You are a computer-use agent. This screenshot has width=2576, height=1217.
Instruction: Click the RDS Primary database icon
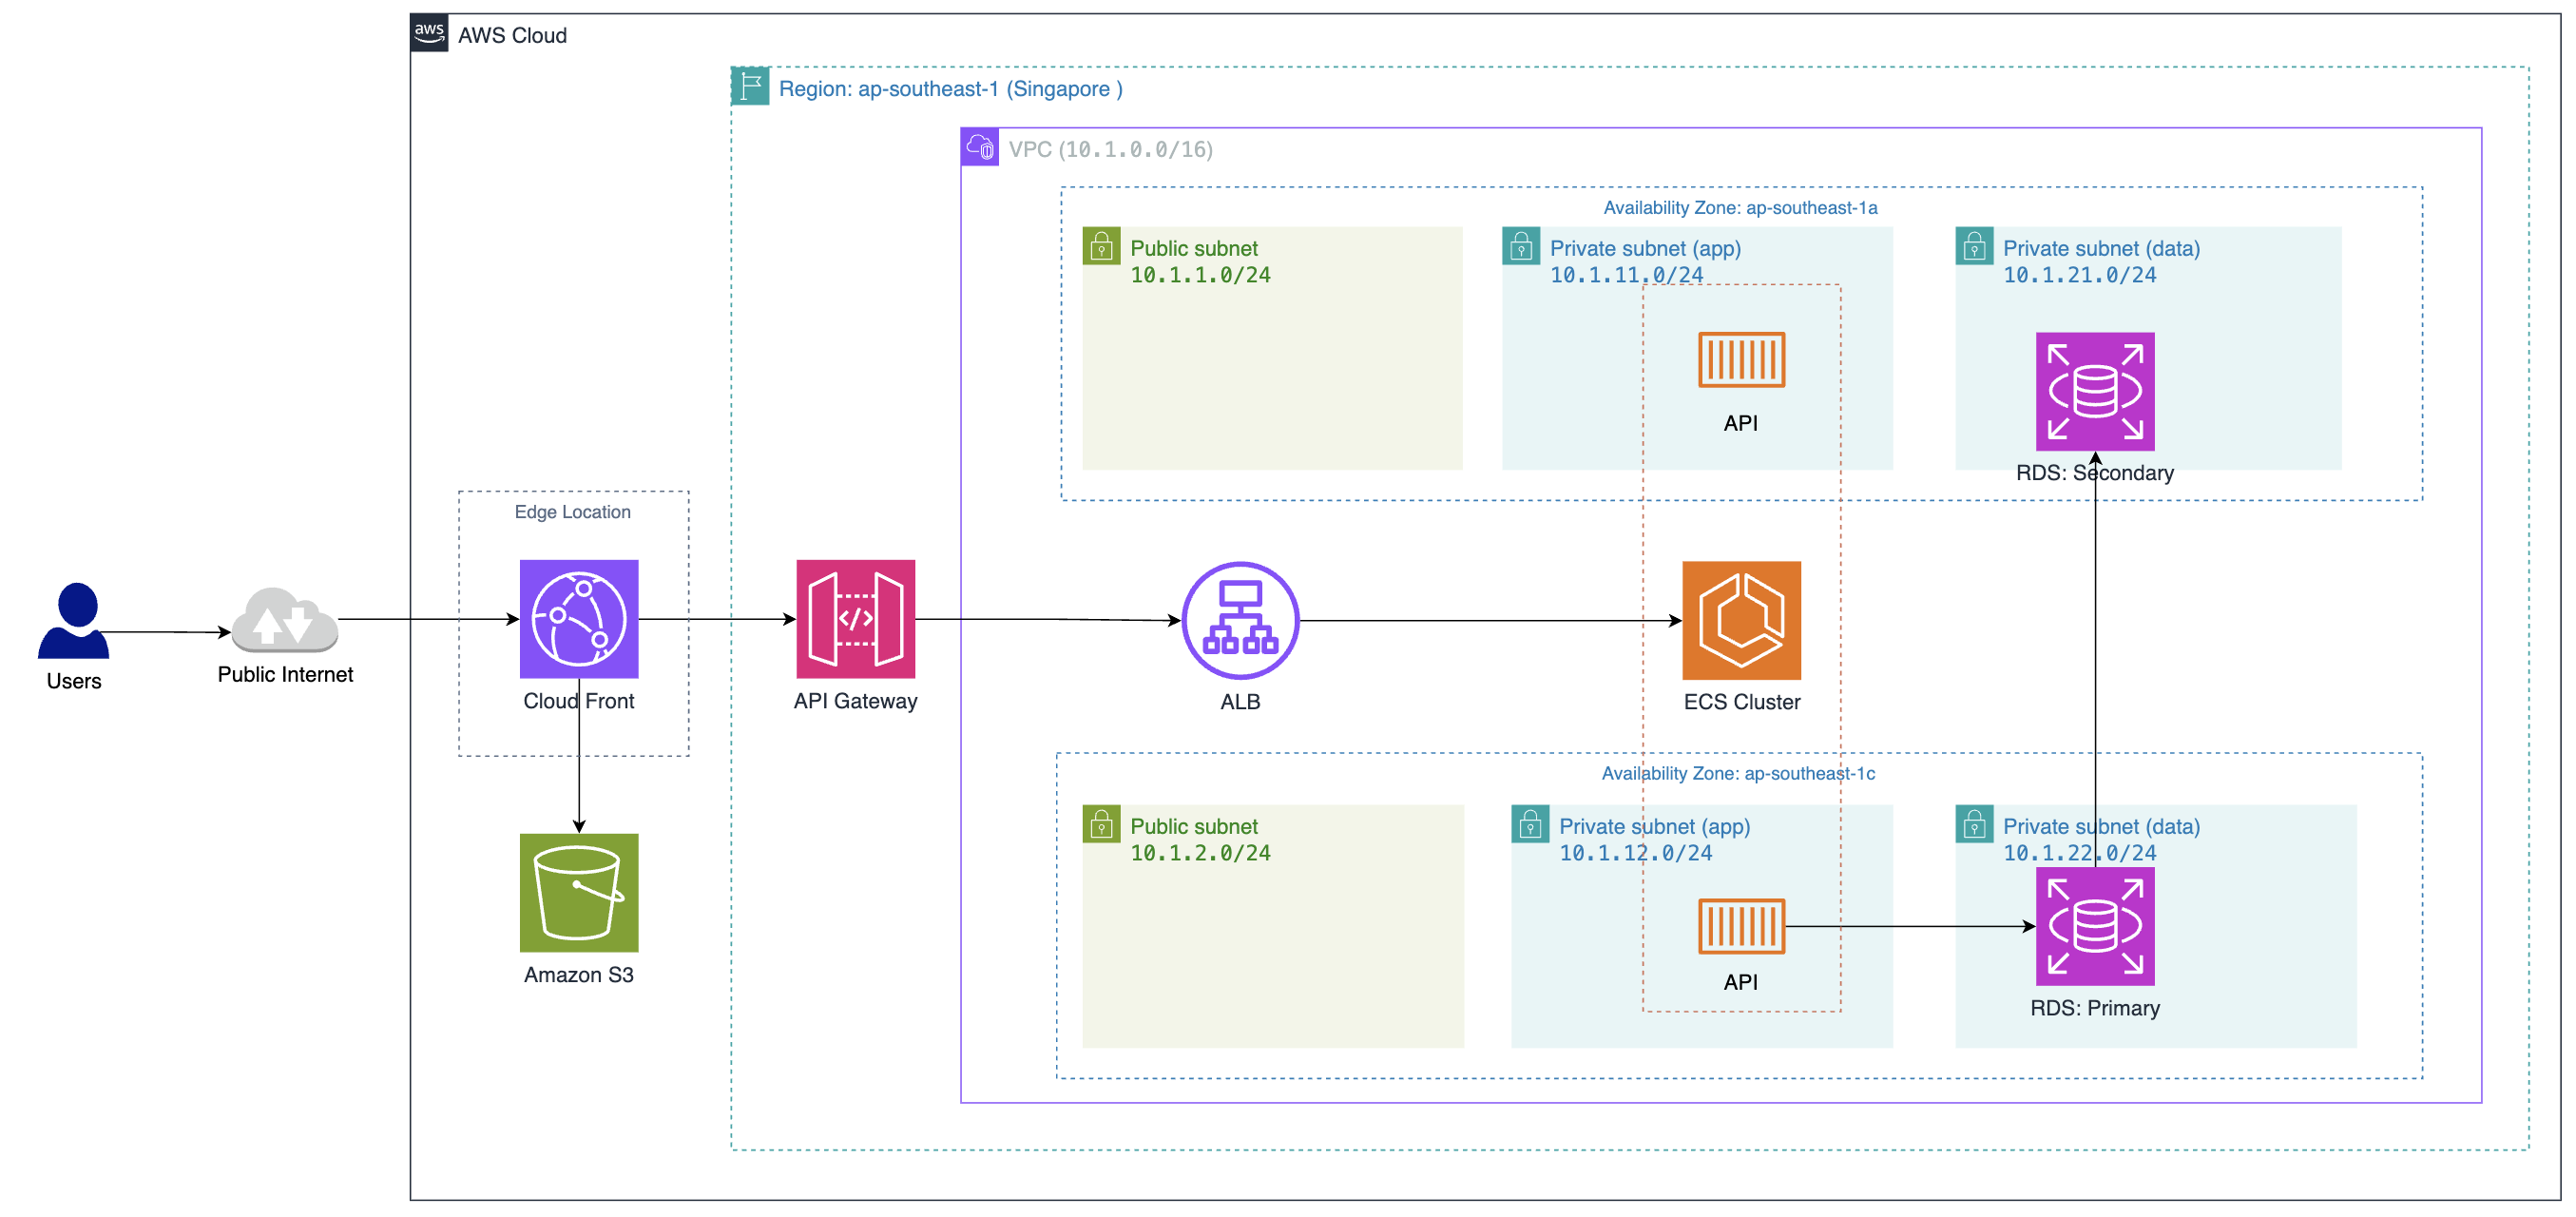click(x=2094, y=926)
